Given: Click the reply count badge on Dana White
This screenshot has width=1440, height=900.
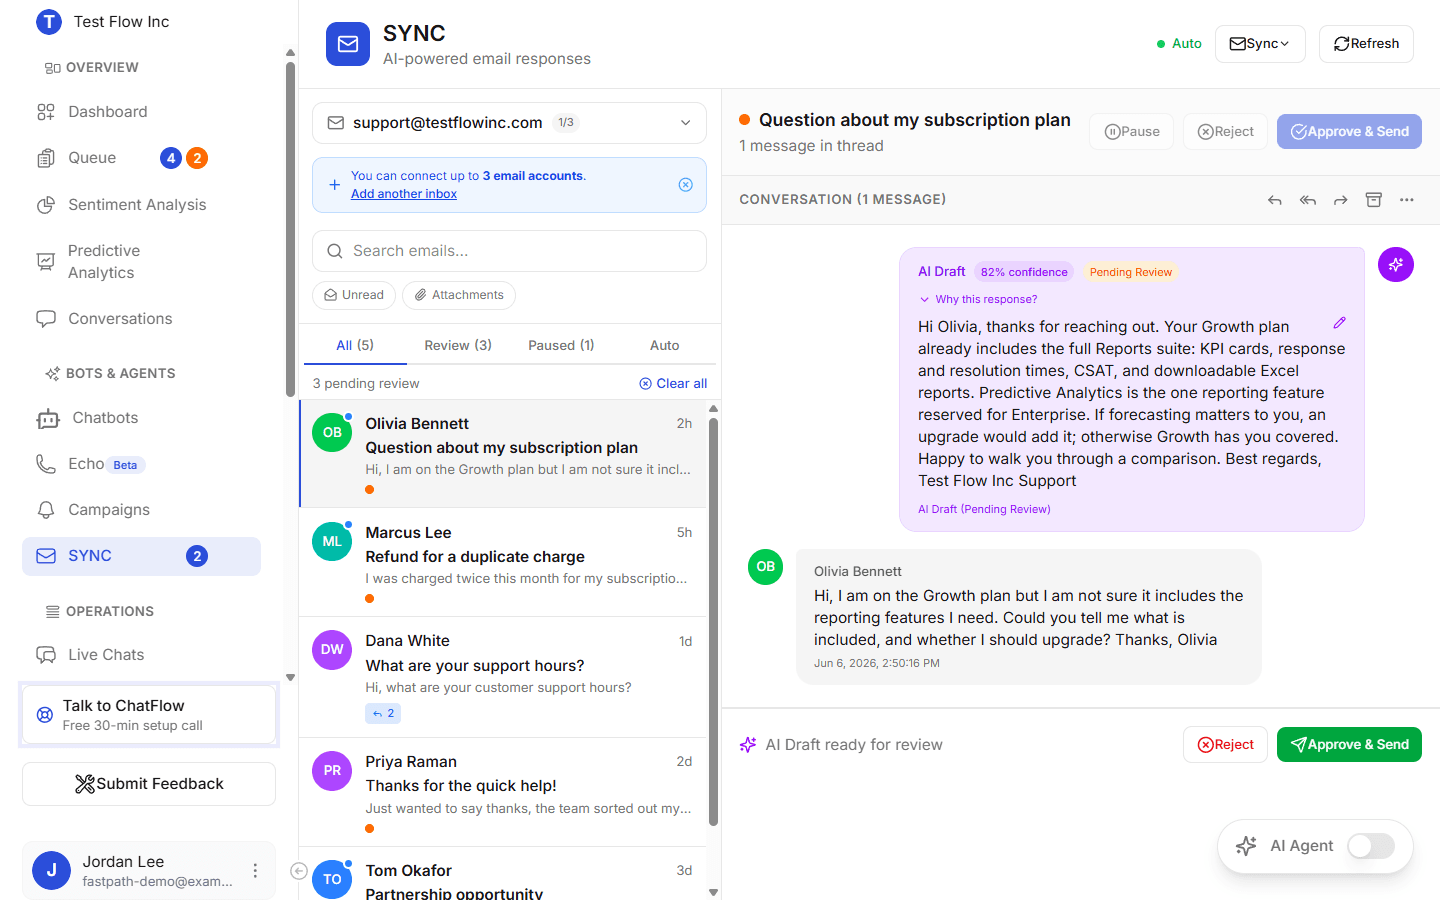Looking at the screenshot, I should [x=383, y=713].
